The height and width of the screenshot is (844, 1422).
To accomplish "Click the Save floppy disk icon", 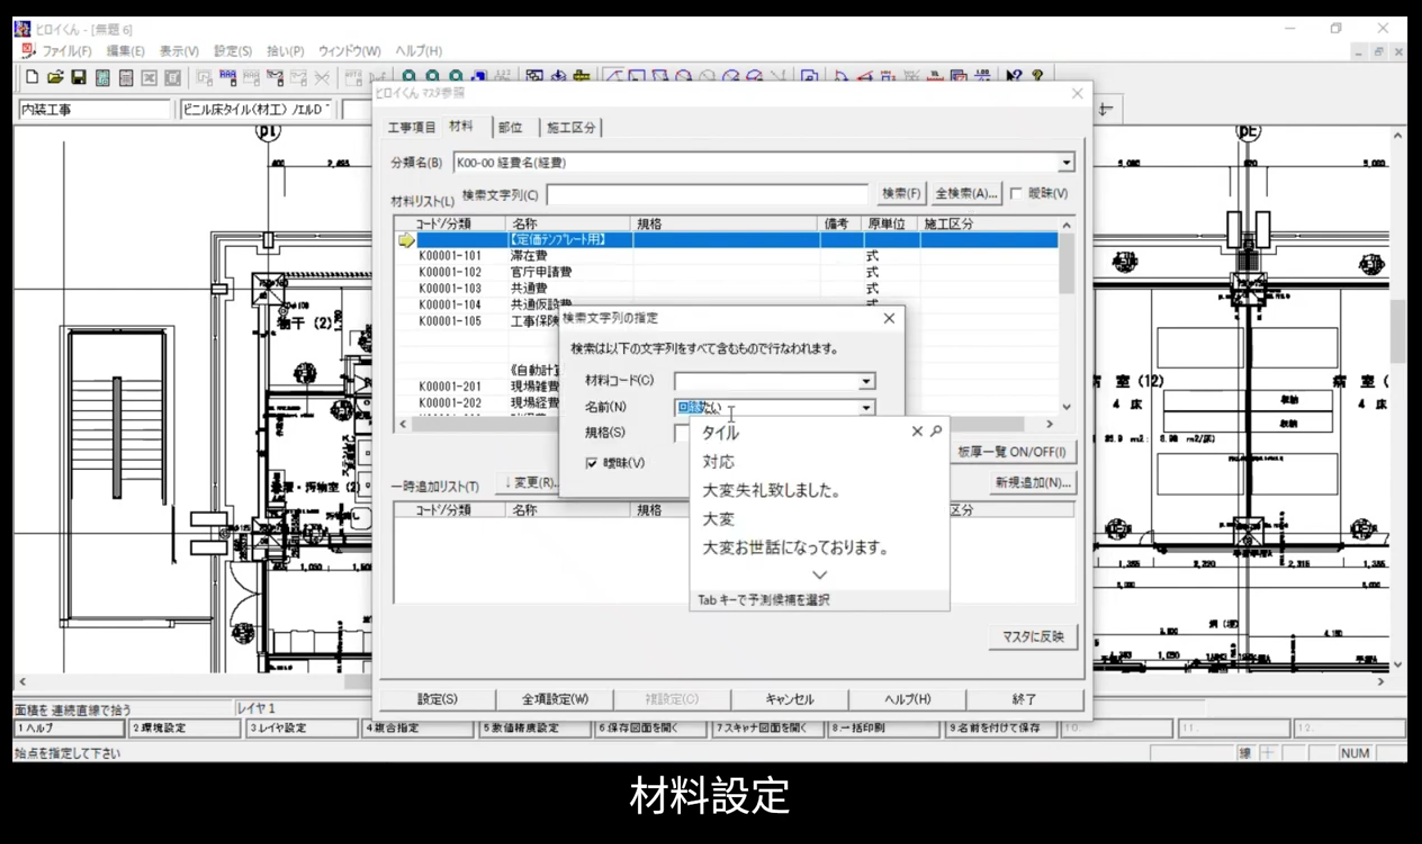I will click(78, 77).
